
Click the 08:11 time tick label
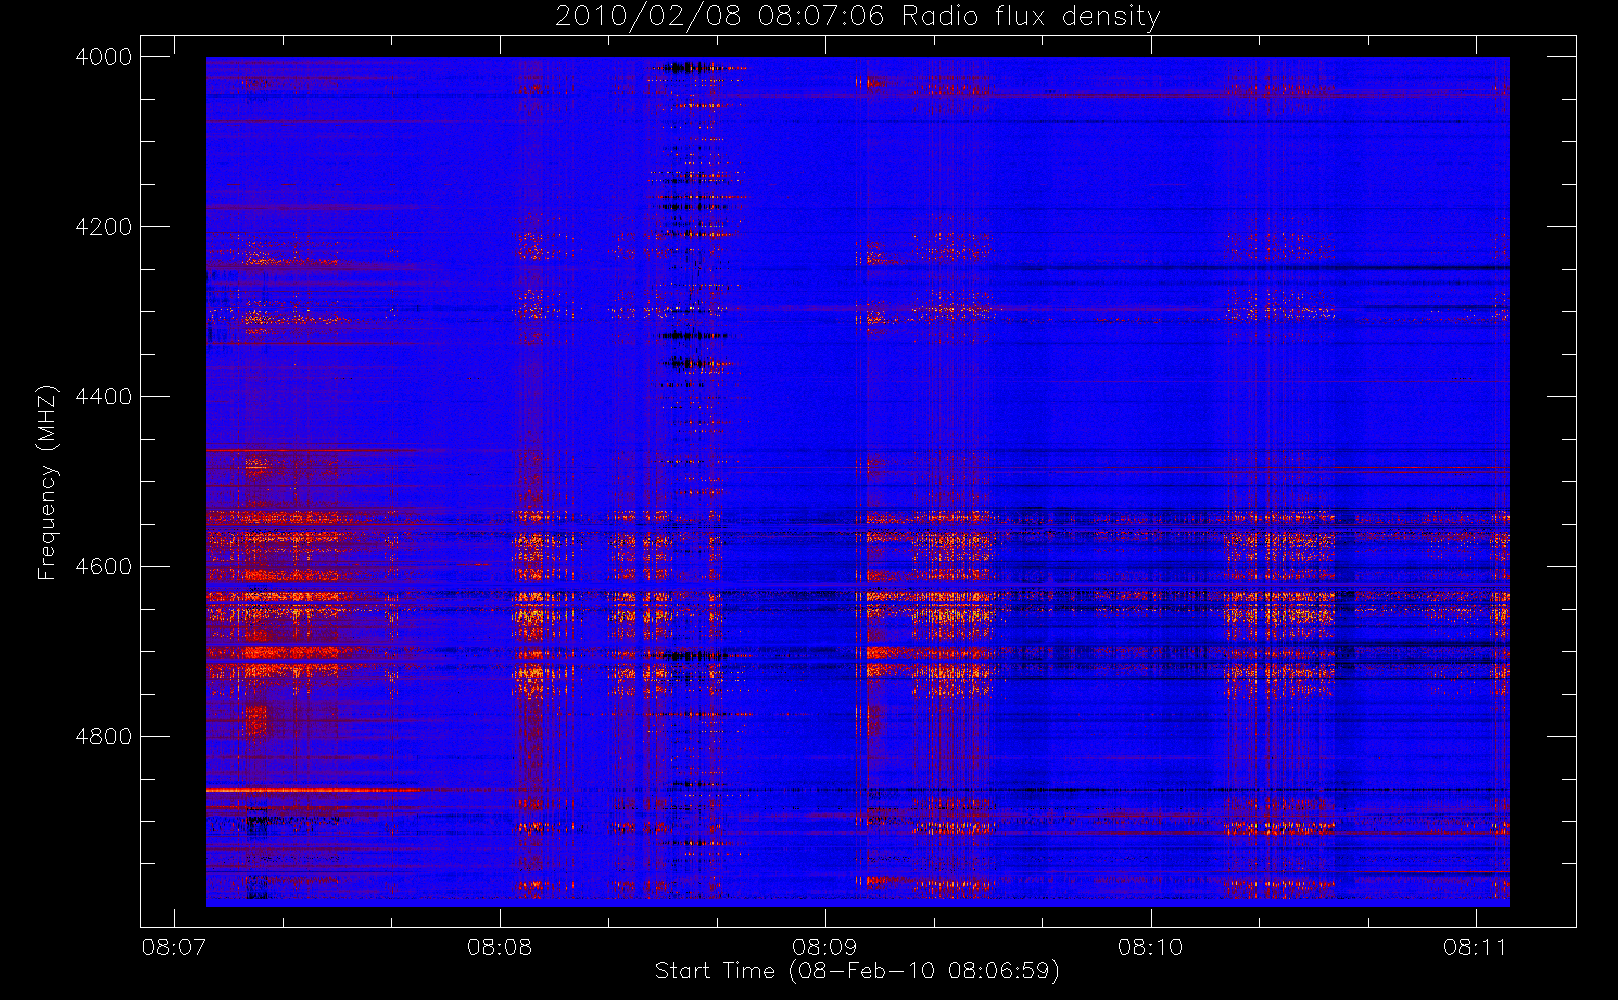coord(1476,947)
